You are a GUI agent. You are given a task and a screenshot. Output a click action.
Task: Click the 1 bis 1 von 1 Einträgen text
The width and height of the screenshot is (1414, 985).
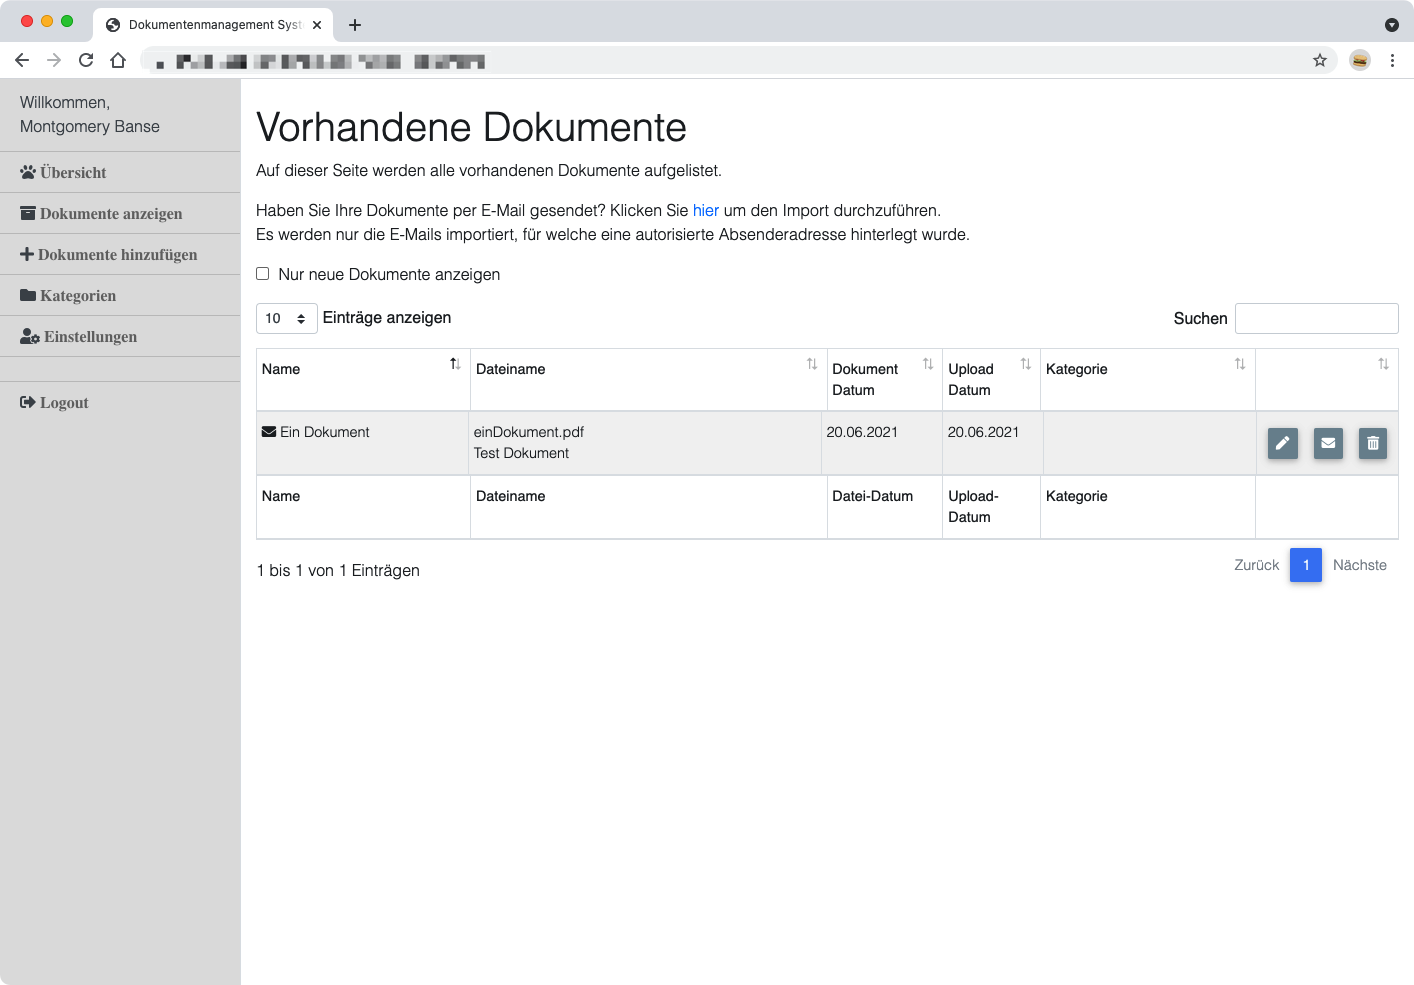[338, 570]
